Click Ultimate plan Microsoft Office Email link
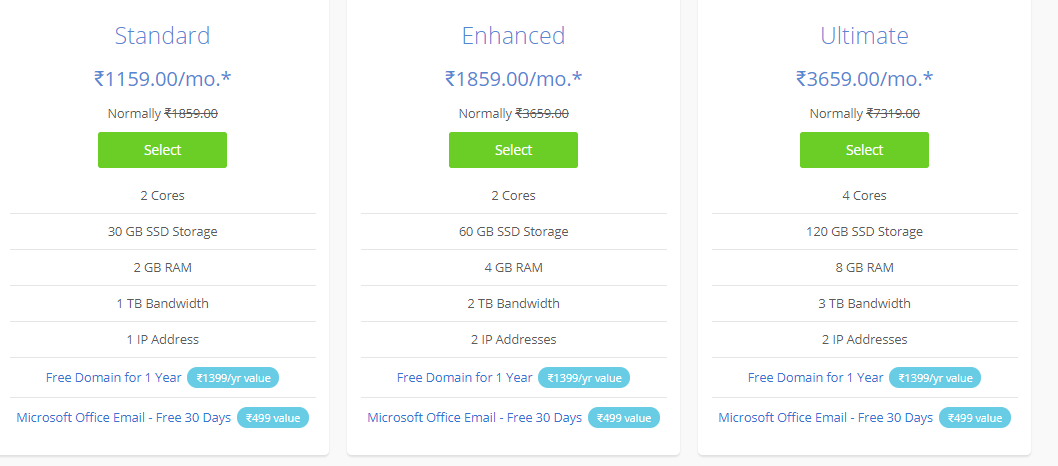This screenshot has width=1058, height=466. pos(825,417)
